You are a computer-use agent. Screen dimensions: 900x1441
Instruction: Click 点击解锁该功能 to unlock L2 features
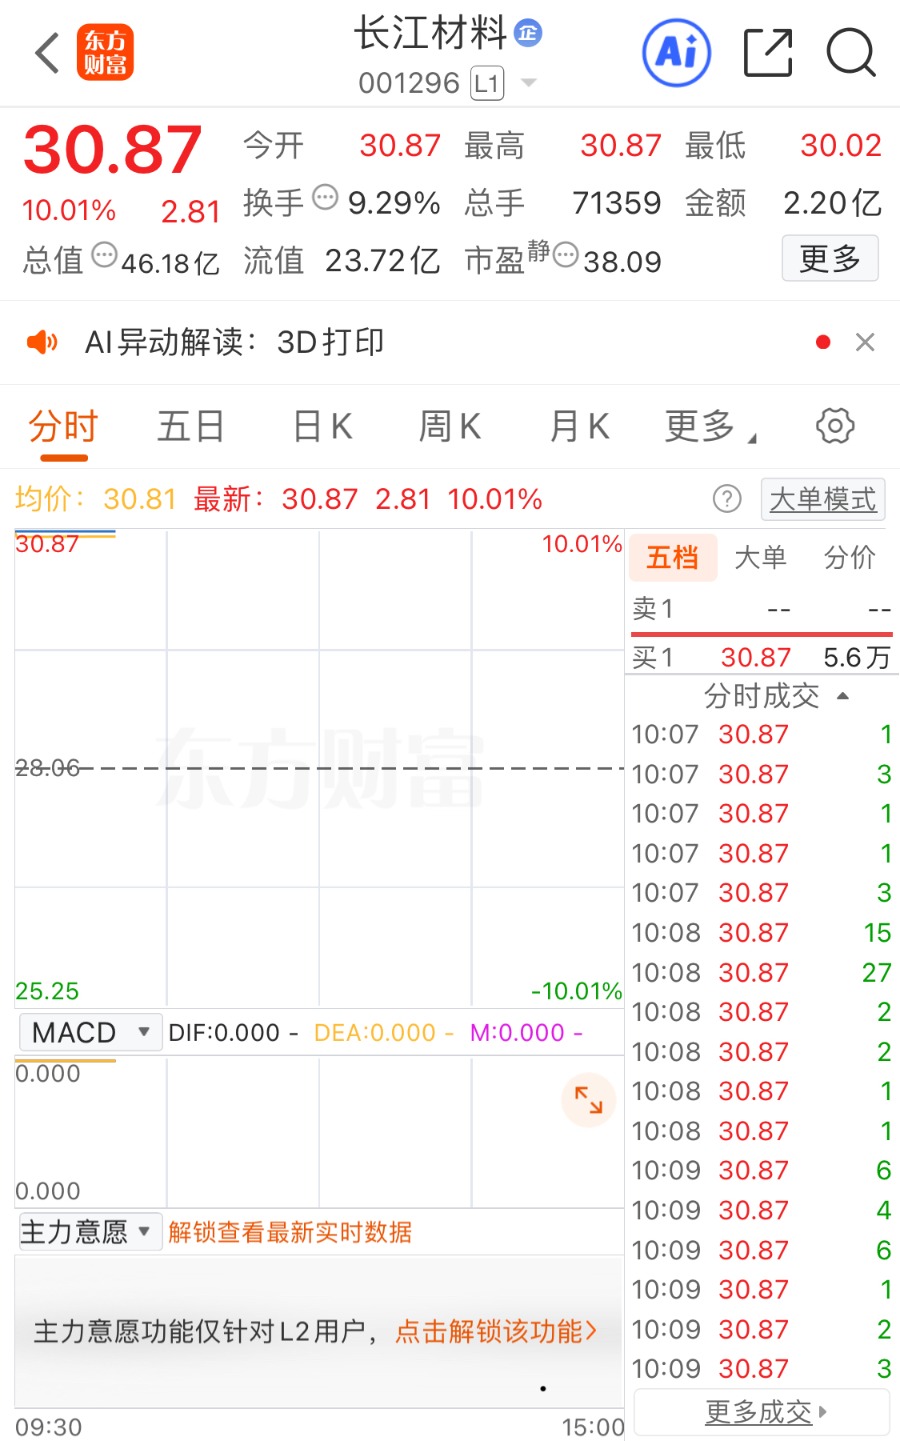pyautogui.click(x=497, y=1331)
